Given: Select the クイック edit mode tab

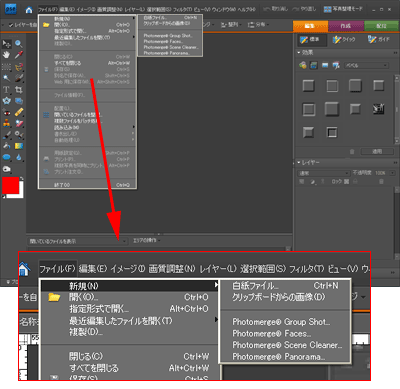Looking at the screenshot, I should [344, 40].
